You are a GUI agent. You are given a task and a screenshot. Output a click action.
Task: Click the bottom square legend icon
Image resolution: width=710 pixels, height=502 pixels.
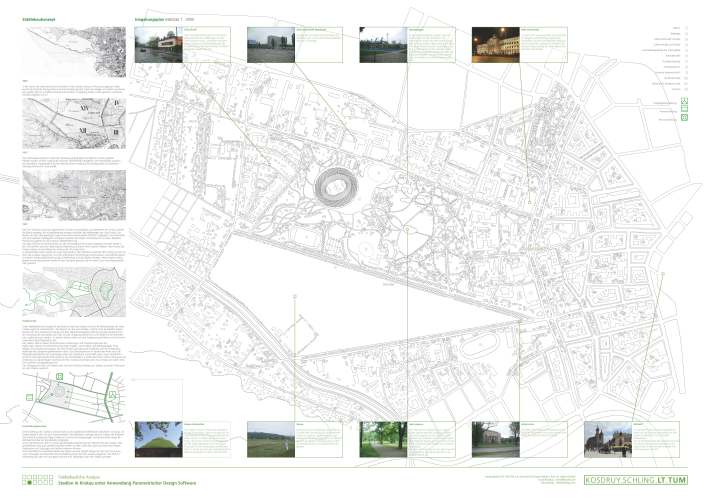[683, 119]
